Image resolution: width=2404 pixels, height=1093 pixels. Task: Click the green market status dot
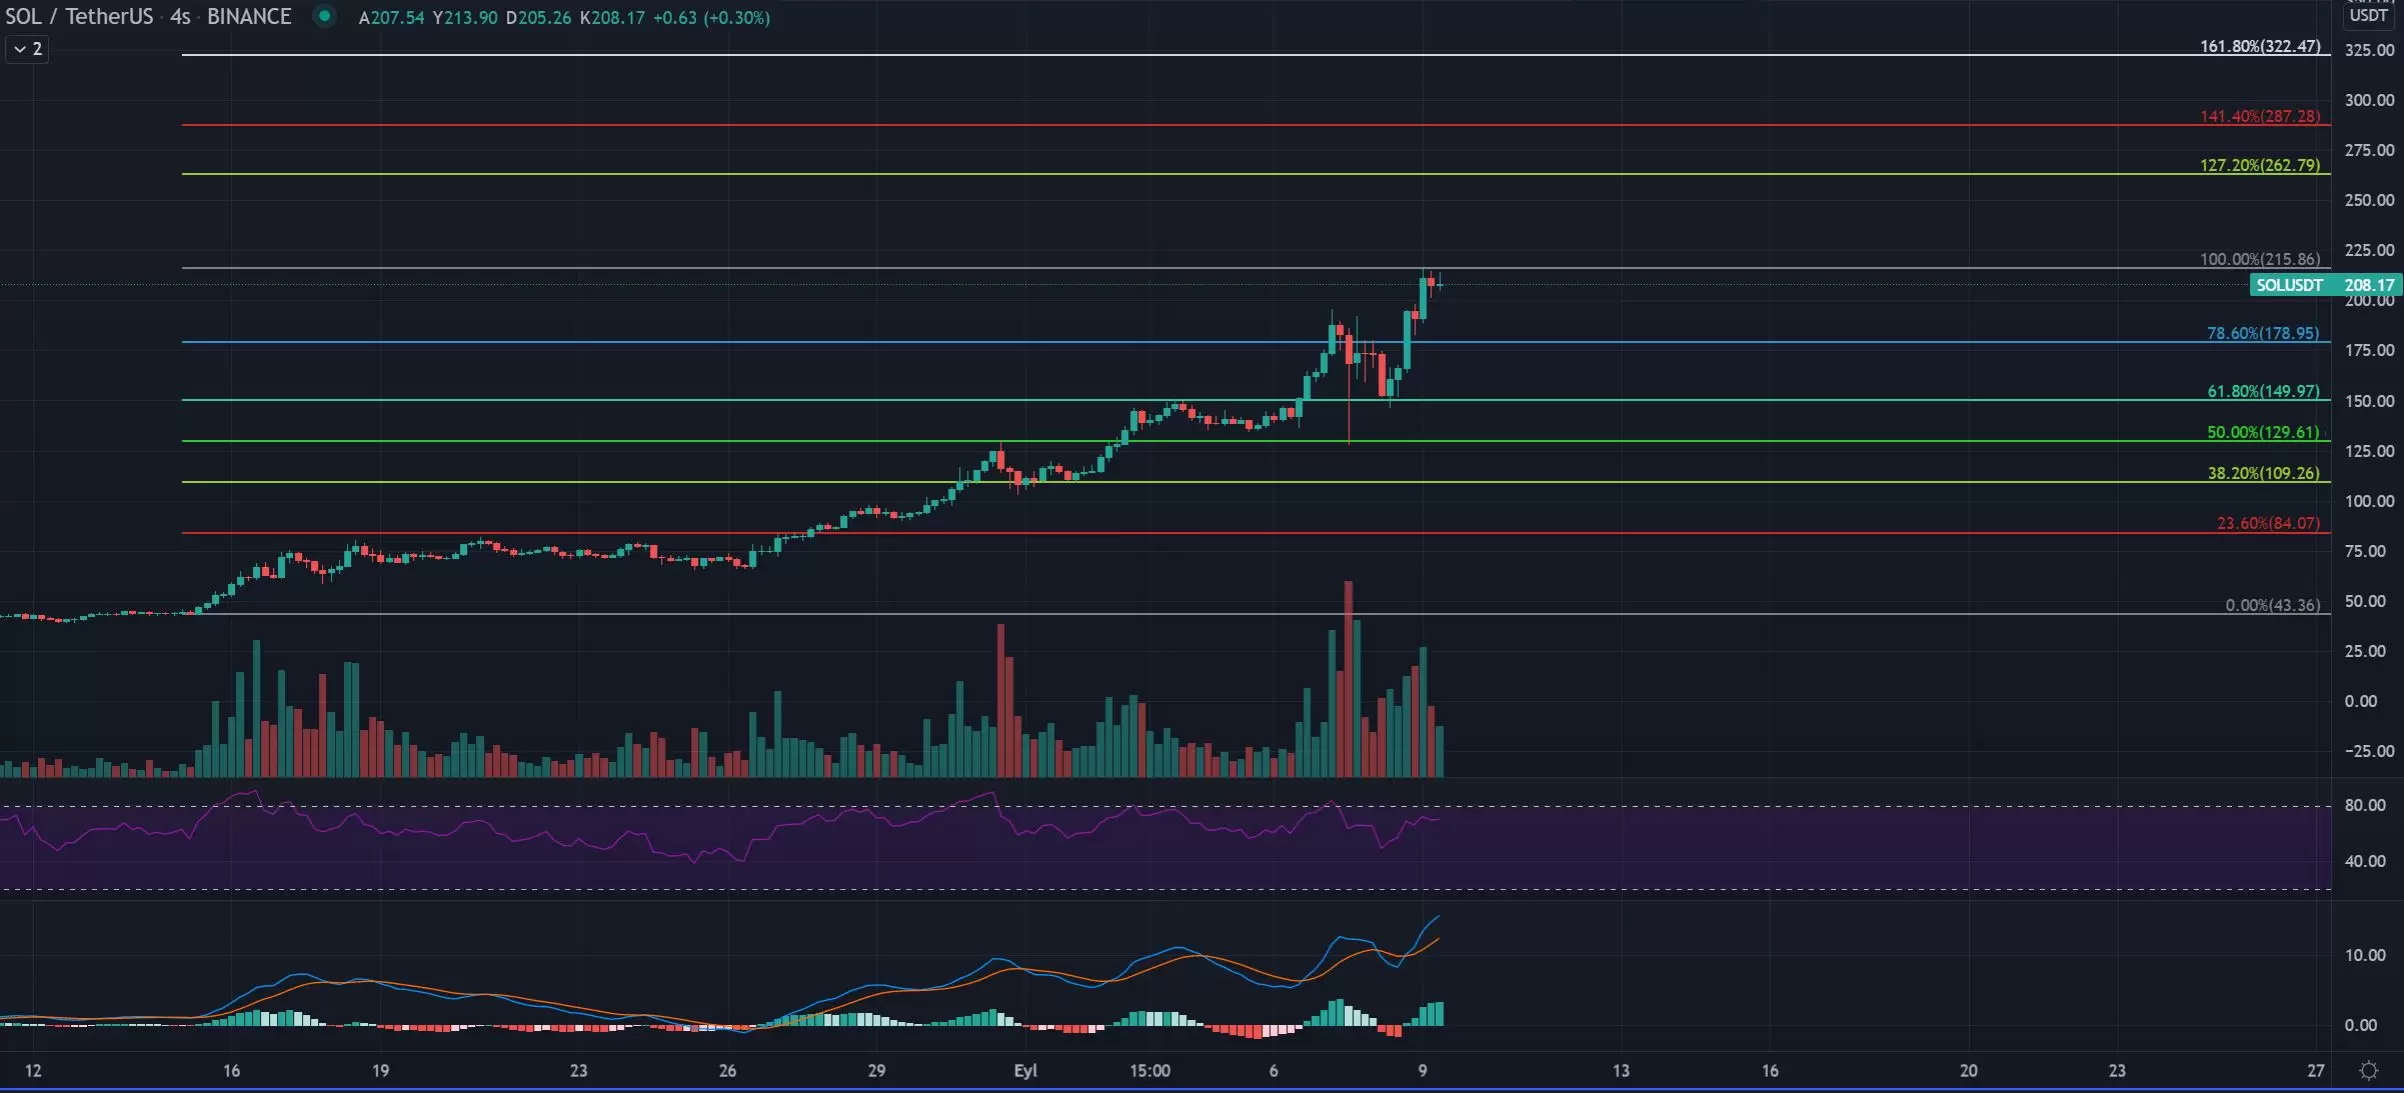pos(324,16)
